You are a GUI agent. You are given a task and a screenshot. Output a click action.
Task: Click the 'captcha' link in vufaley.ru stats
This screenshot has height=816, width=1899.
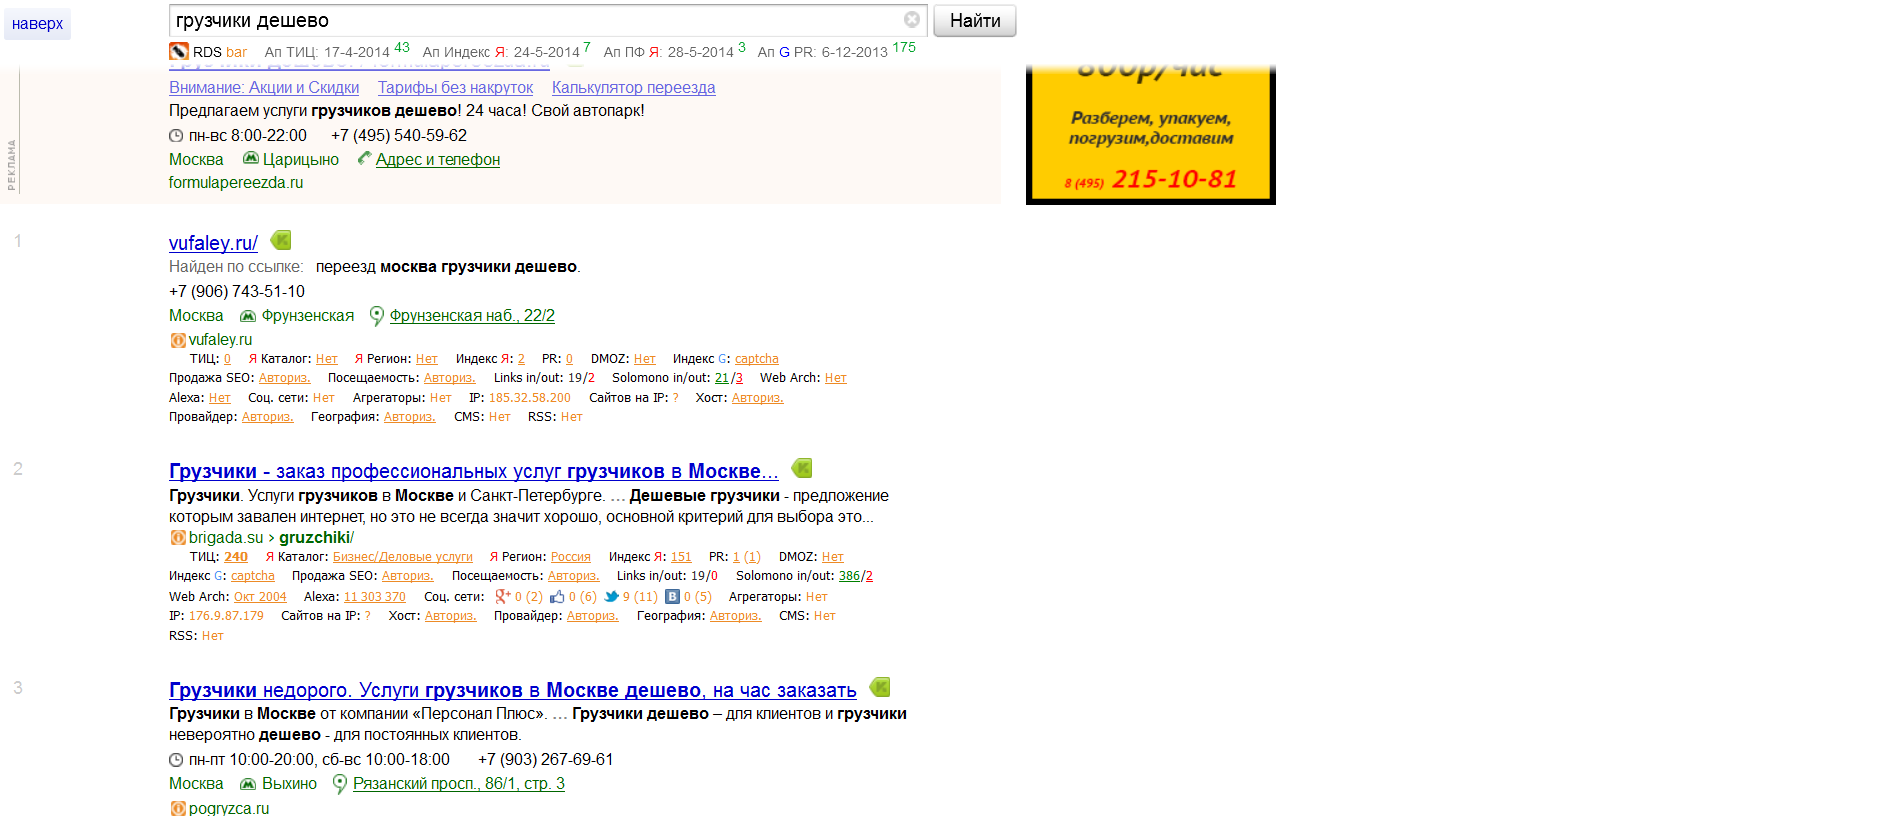[x=757, y=359]
